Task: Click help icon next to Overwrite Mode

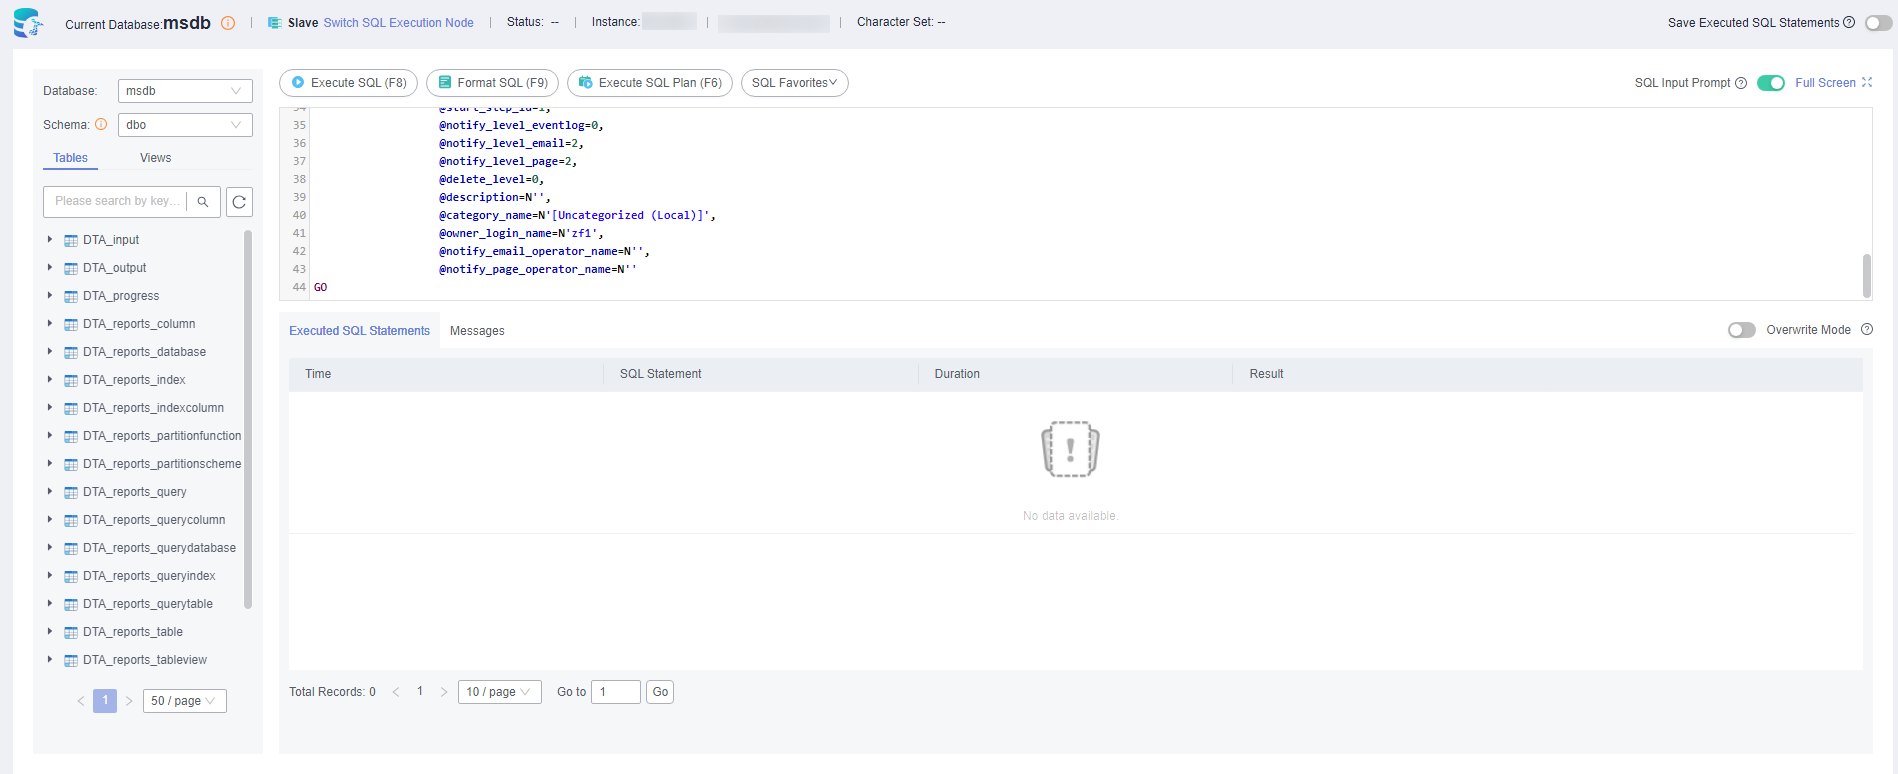Action: (1867, 329)
